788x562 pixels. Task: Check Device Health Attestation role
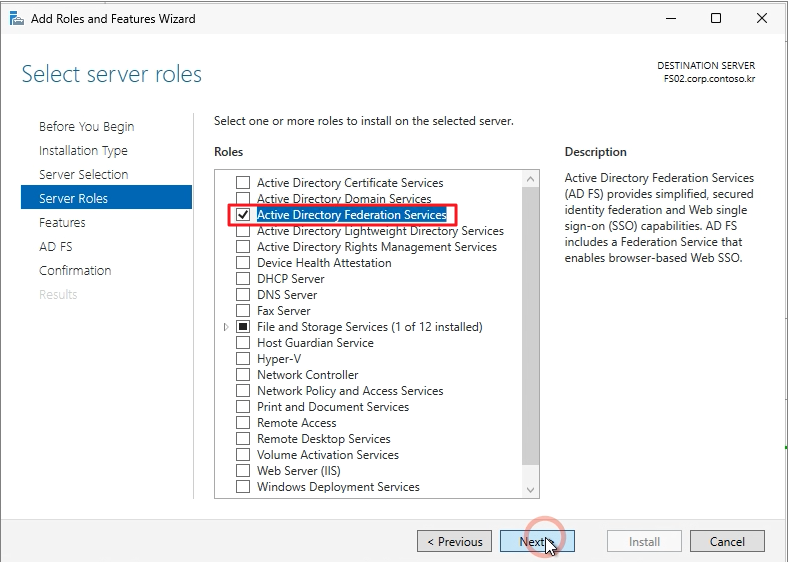[243, 263]
